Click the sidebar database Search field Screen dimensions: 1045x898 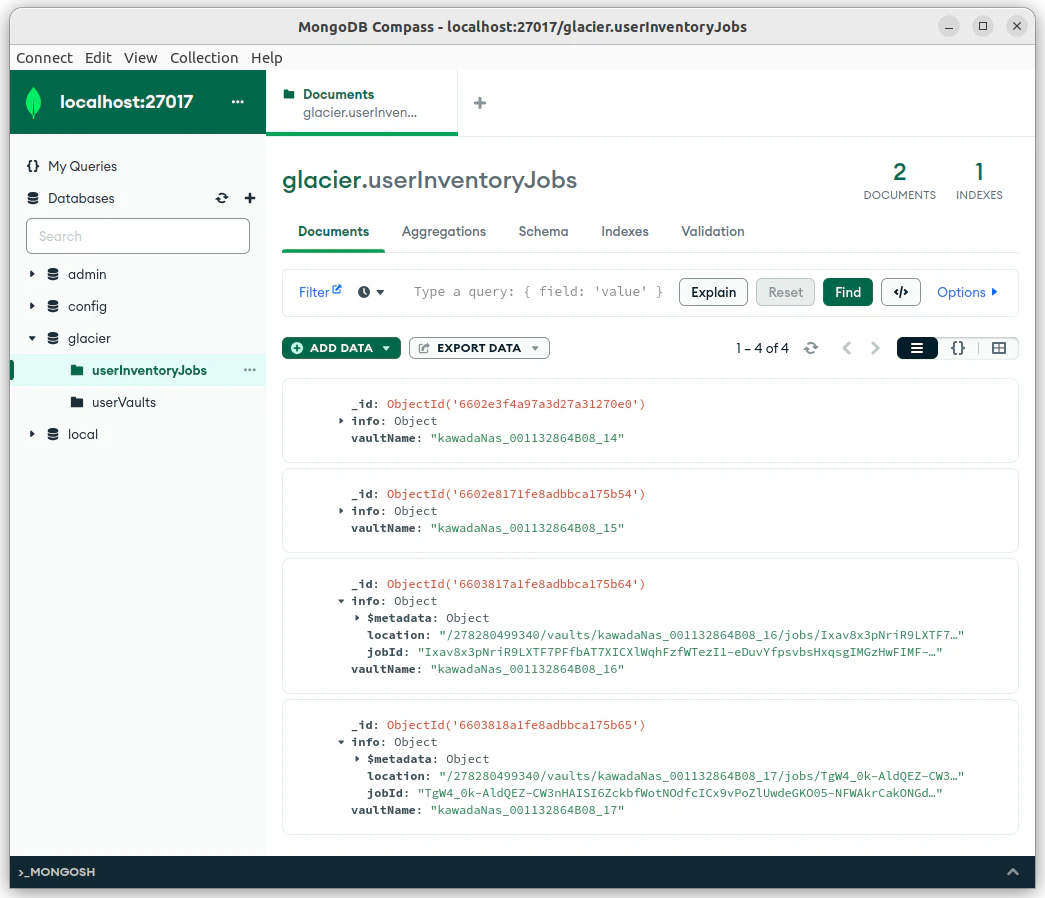point(138,236)
